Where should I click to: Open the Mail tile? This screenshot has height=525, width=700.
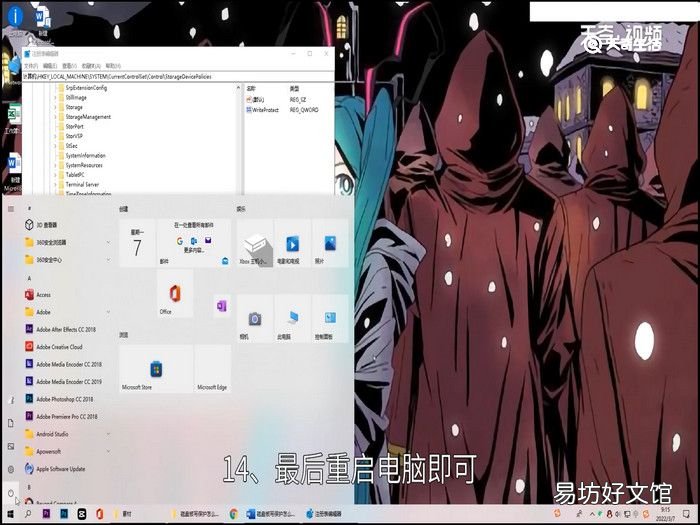click(194, 243)
